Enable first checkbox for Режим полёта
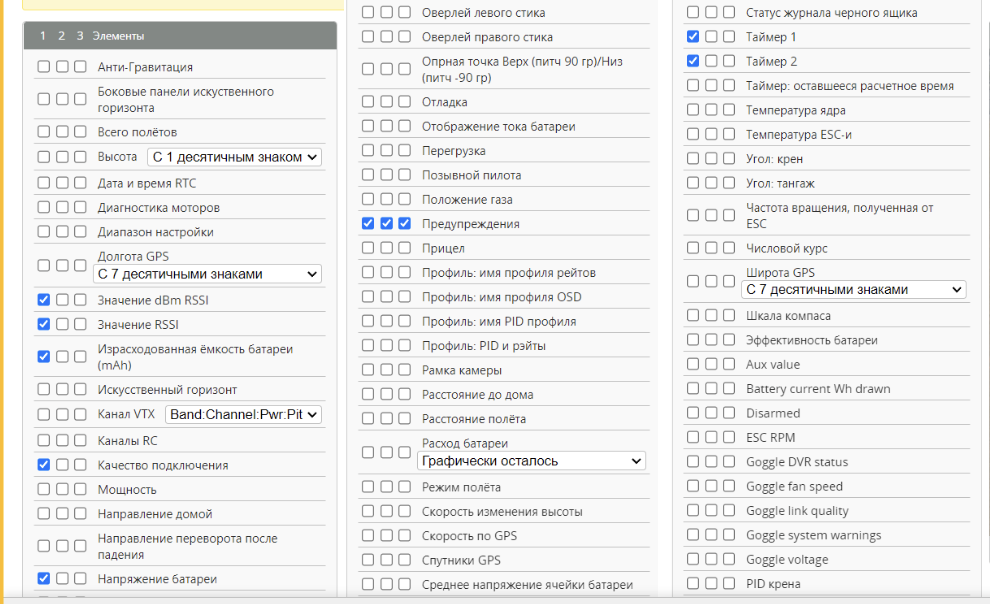 click(x=368, y=487)
